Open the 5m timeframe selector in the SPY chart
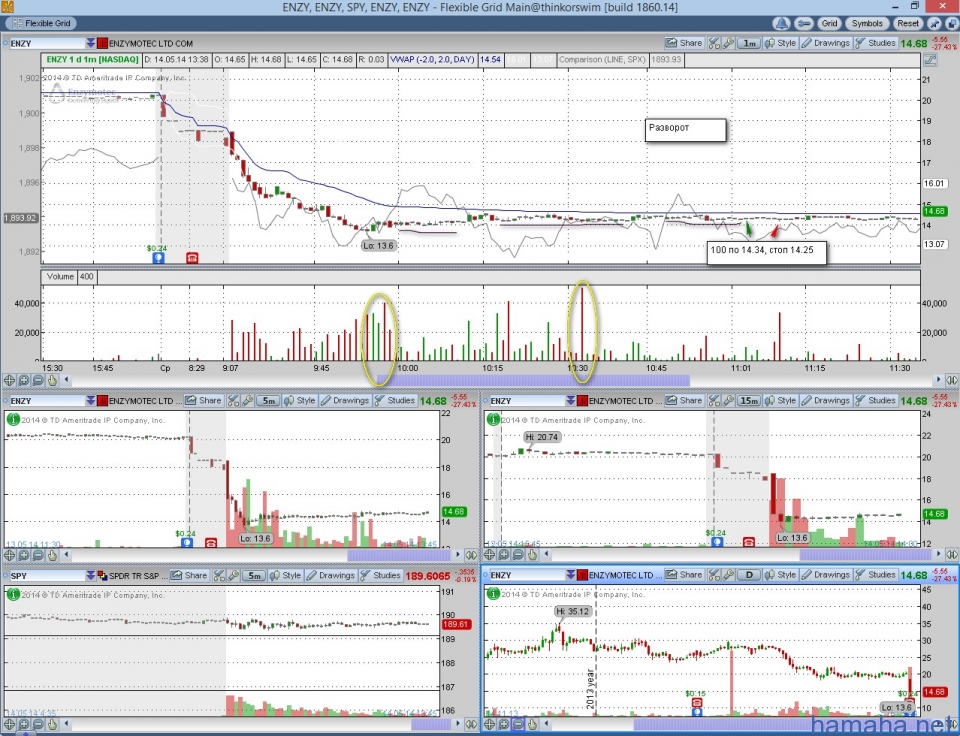Image resolution: width=960 pixels, height=736 pixels. (253, 576)
